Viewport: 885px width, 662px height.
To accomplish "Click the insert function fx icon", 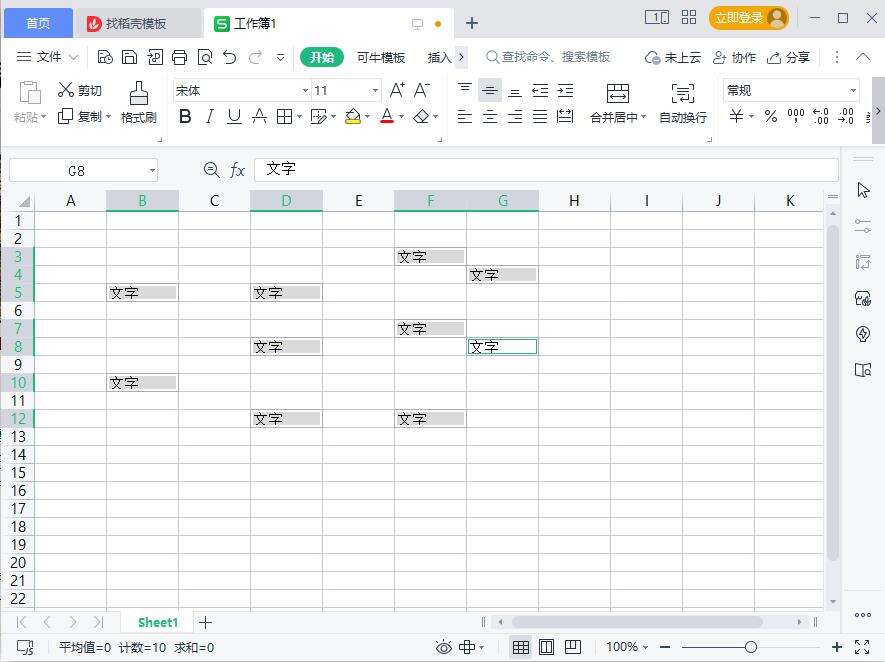I will (237, 171).
